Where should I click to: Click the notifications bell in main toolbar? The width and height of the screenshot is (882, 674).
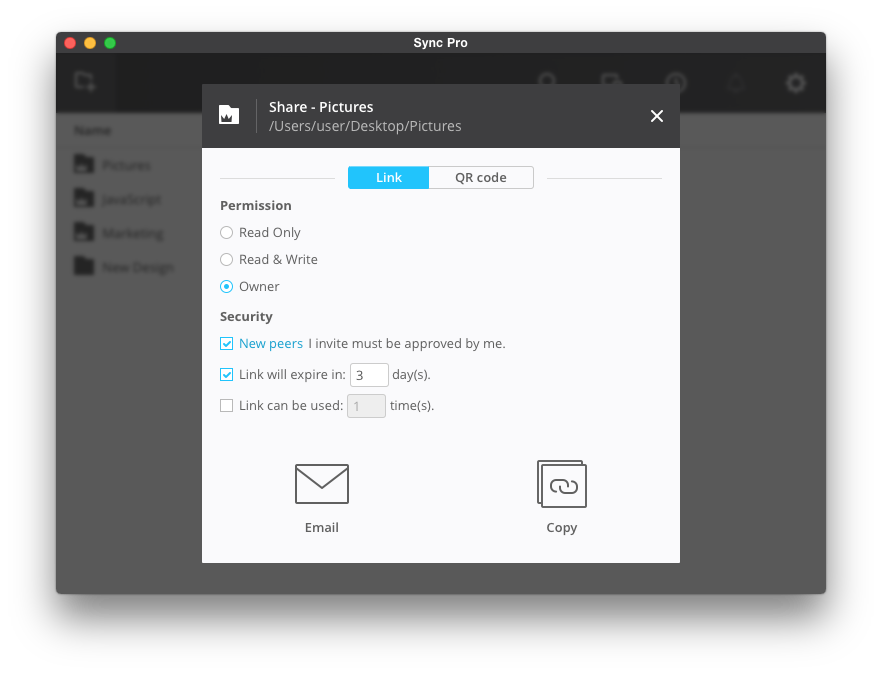click(736, 83)
